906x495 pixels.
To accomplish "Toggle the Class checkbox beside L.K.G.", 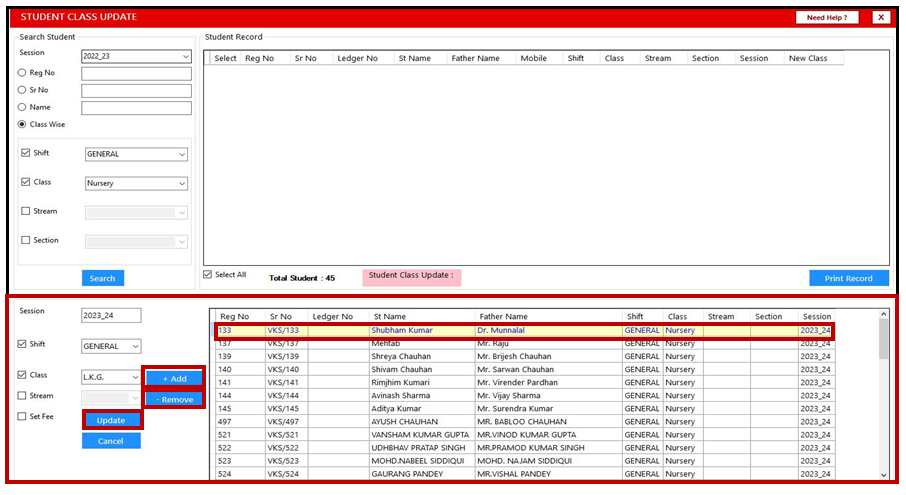I will pos(22,375).
